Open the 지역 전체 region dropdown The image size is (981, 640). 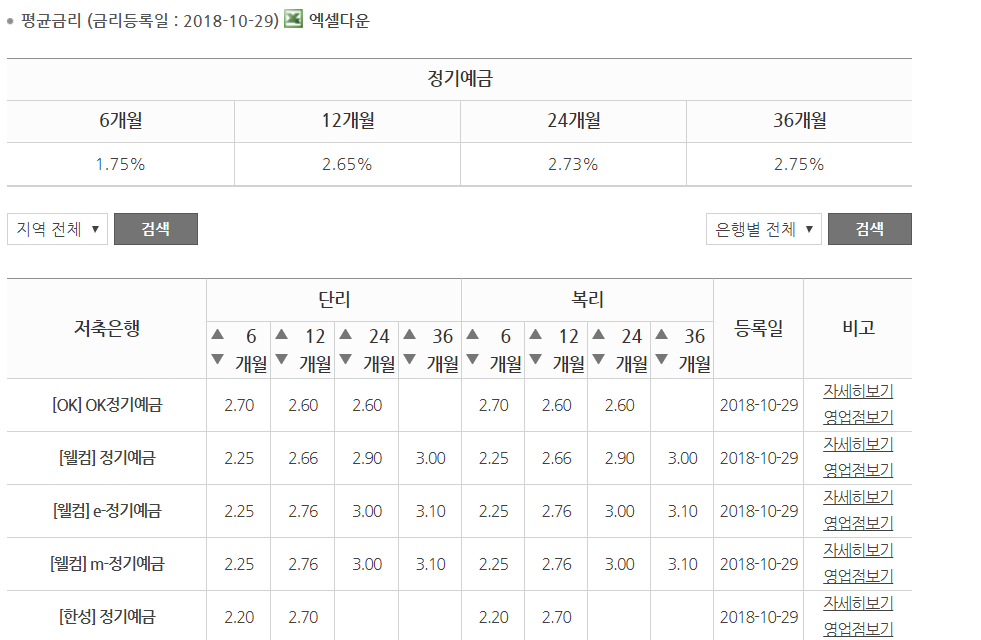click(58, 229)
